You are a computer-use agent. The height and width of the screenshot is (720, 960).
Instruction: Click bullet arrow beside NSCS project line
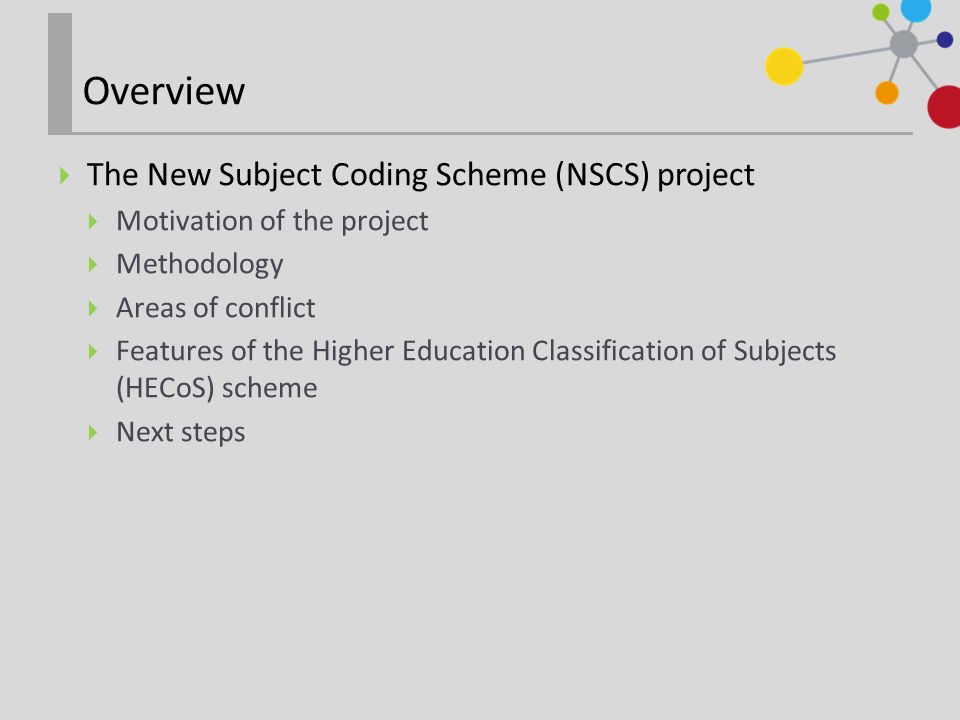tap(64, 176)
